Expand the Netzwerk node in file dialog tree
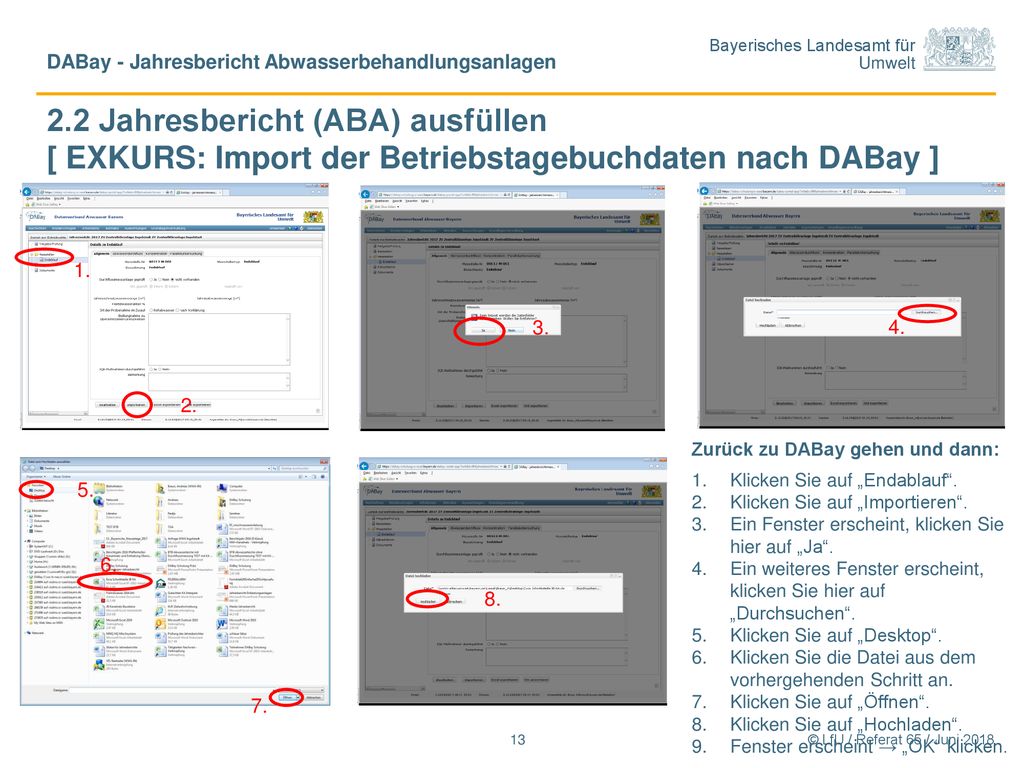Image resolution: width=1024 pixels, height=768 pixels. (x=26, y=633)
